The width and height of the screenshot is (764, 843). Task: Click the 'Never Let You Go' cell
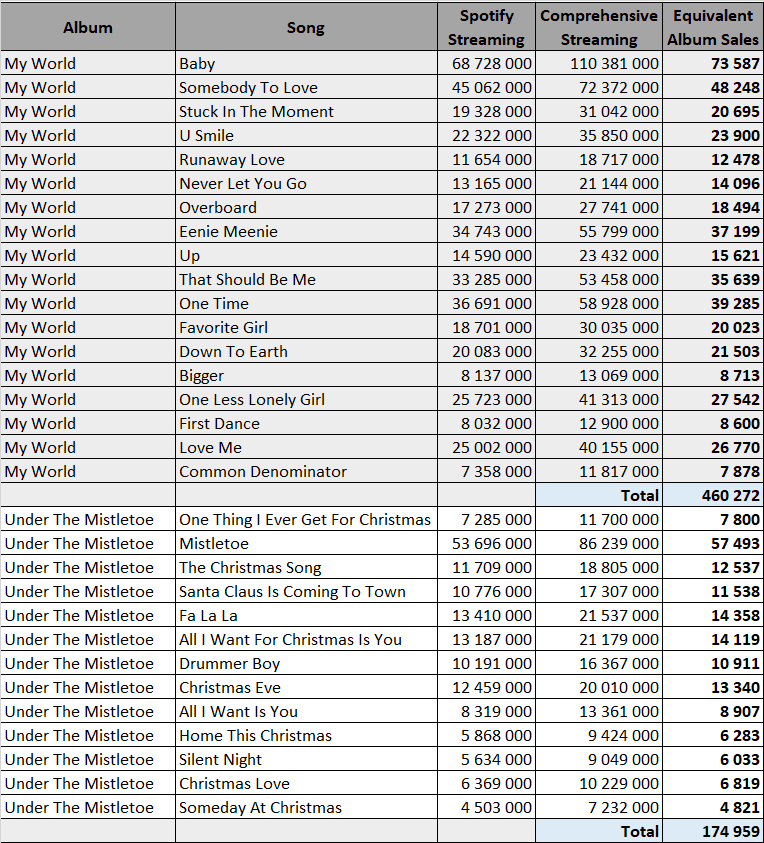tap(306, 183)
